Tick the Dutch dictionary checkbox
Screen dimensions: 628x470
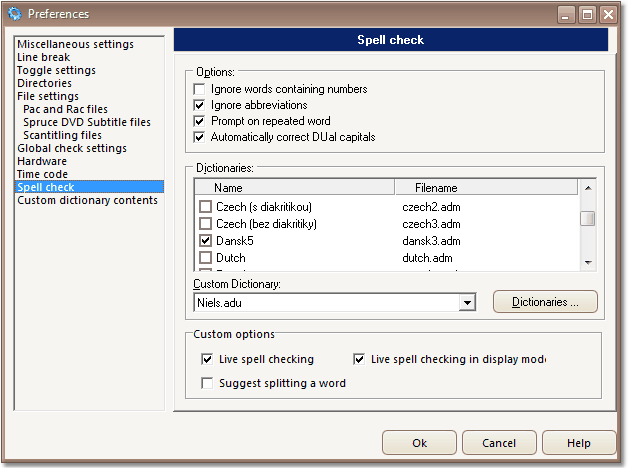[x=205, y=257]
